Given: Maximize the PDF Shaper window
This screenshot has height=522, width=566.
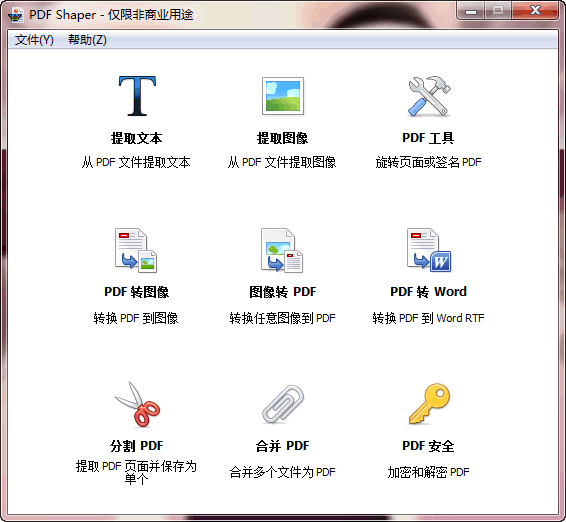Looking at the screenshot, I should pos(497,11).
